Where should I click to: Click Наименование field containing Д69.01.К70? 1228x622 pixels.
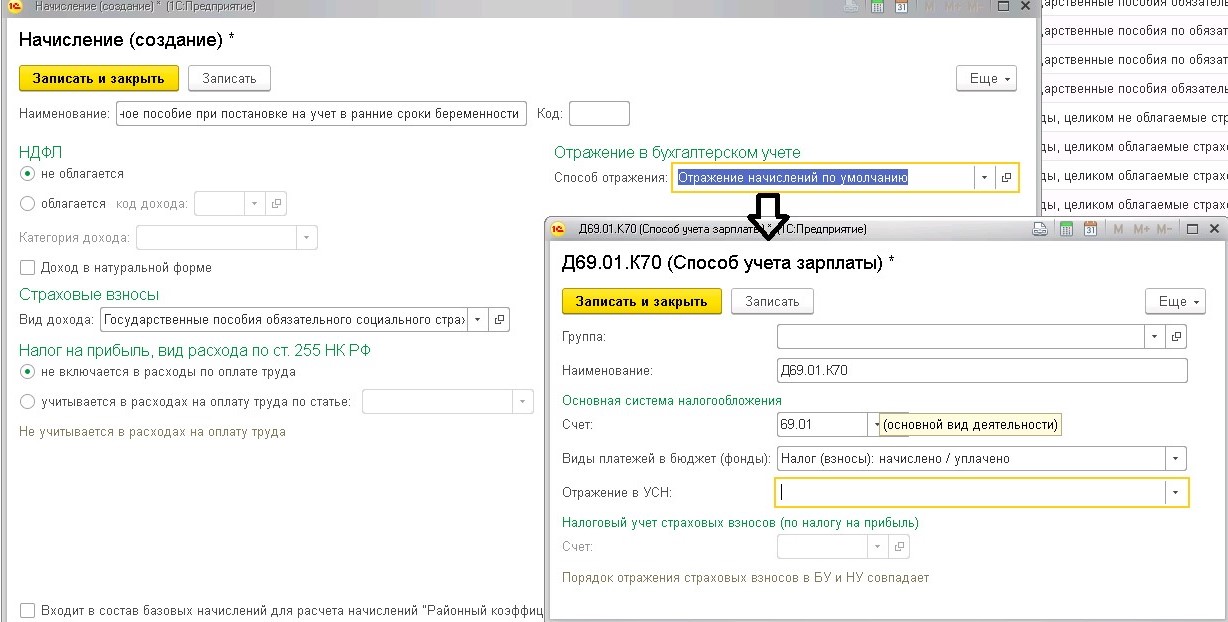pyautogui.click(x=982, y=370)
